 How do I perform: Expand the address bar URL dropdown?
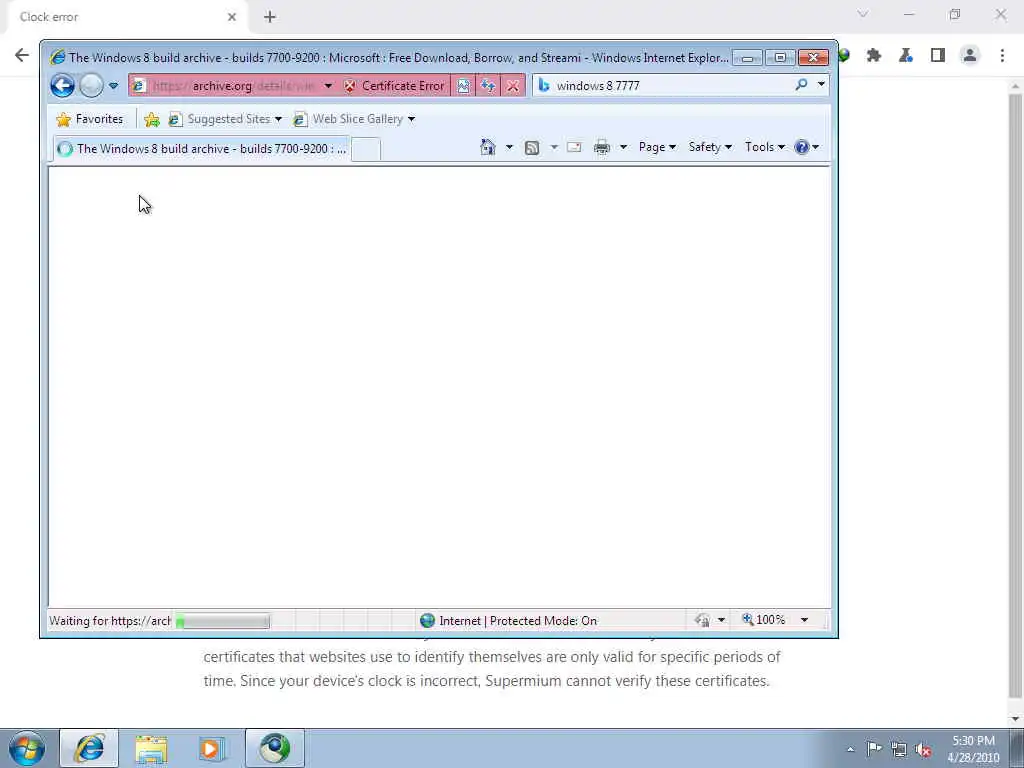point(328,86)
